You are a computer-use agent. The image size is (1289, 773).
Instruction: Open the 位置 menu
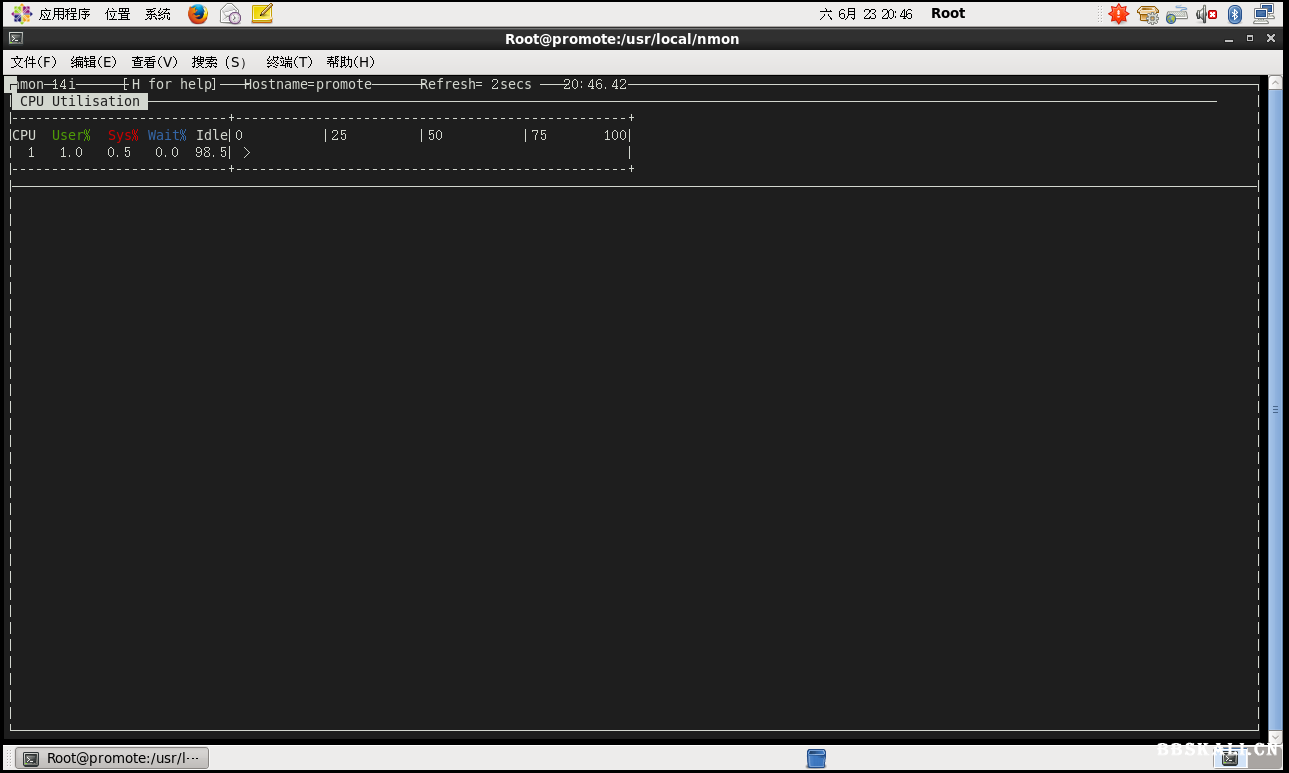point(117,13)
